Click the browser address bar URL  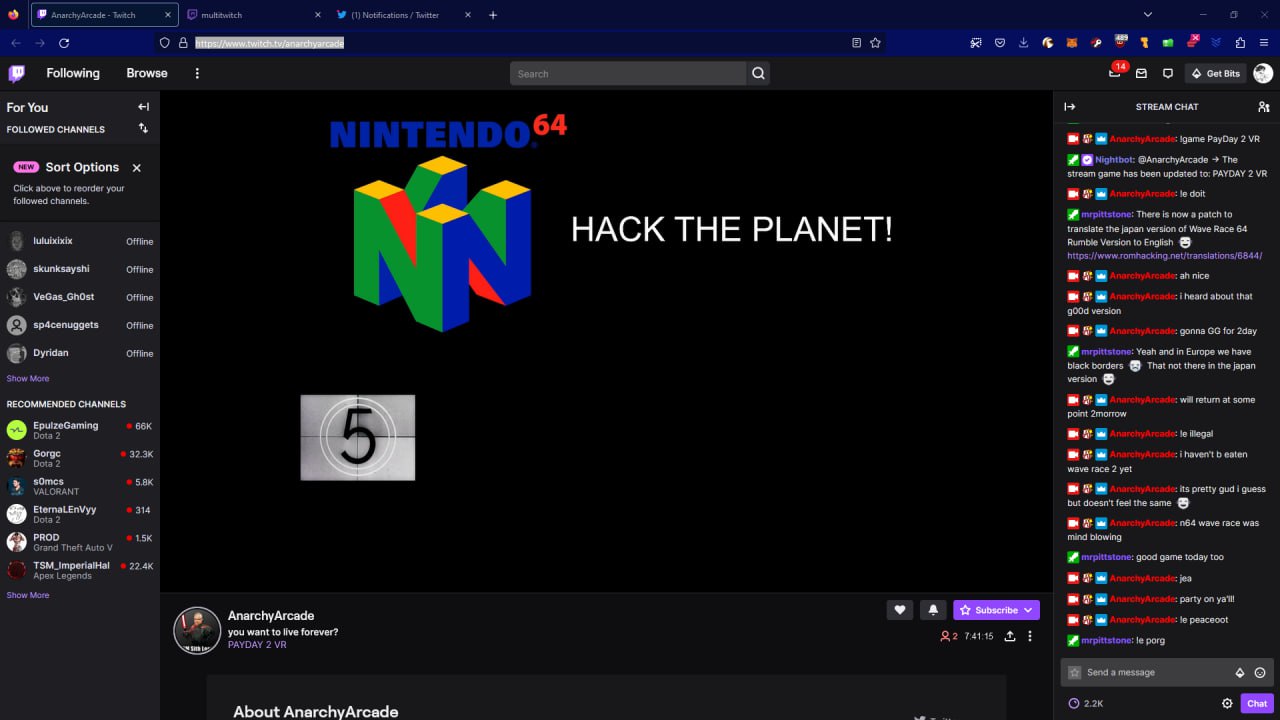270,43
